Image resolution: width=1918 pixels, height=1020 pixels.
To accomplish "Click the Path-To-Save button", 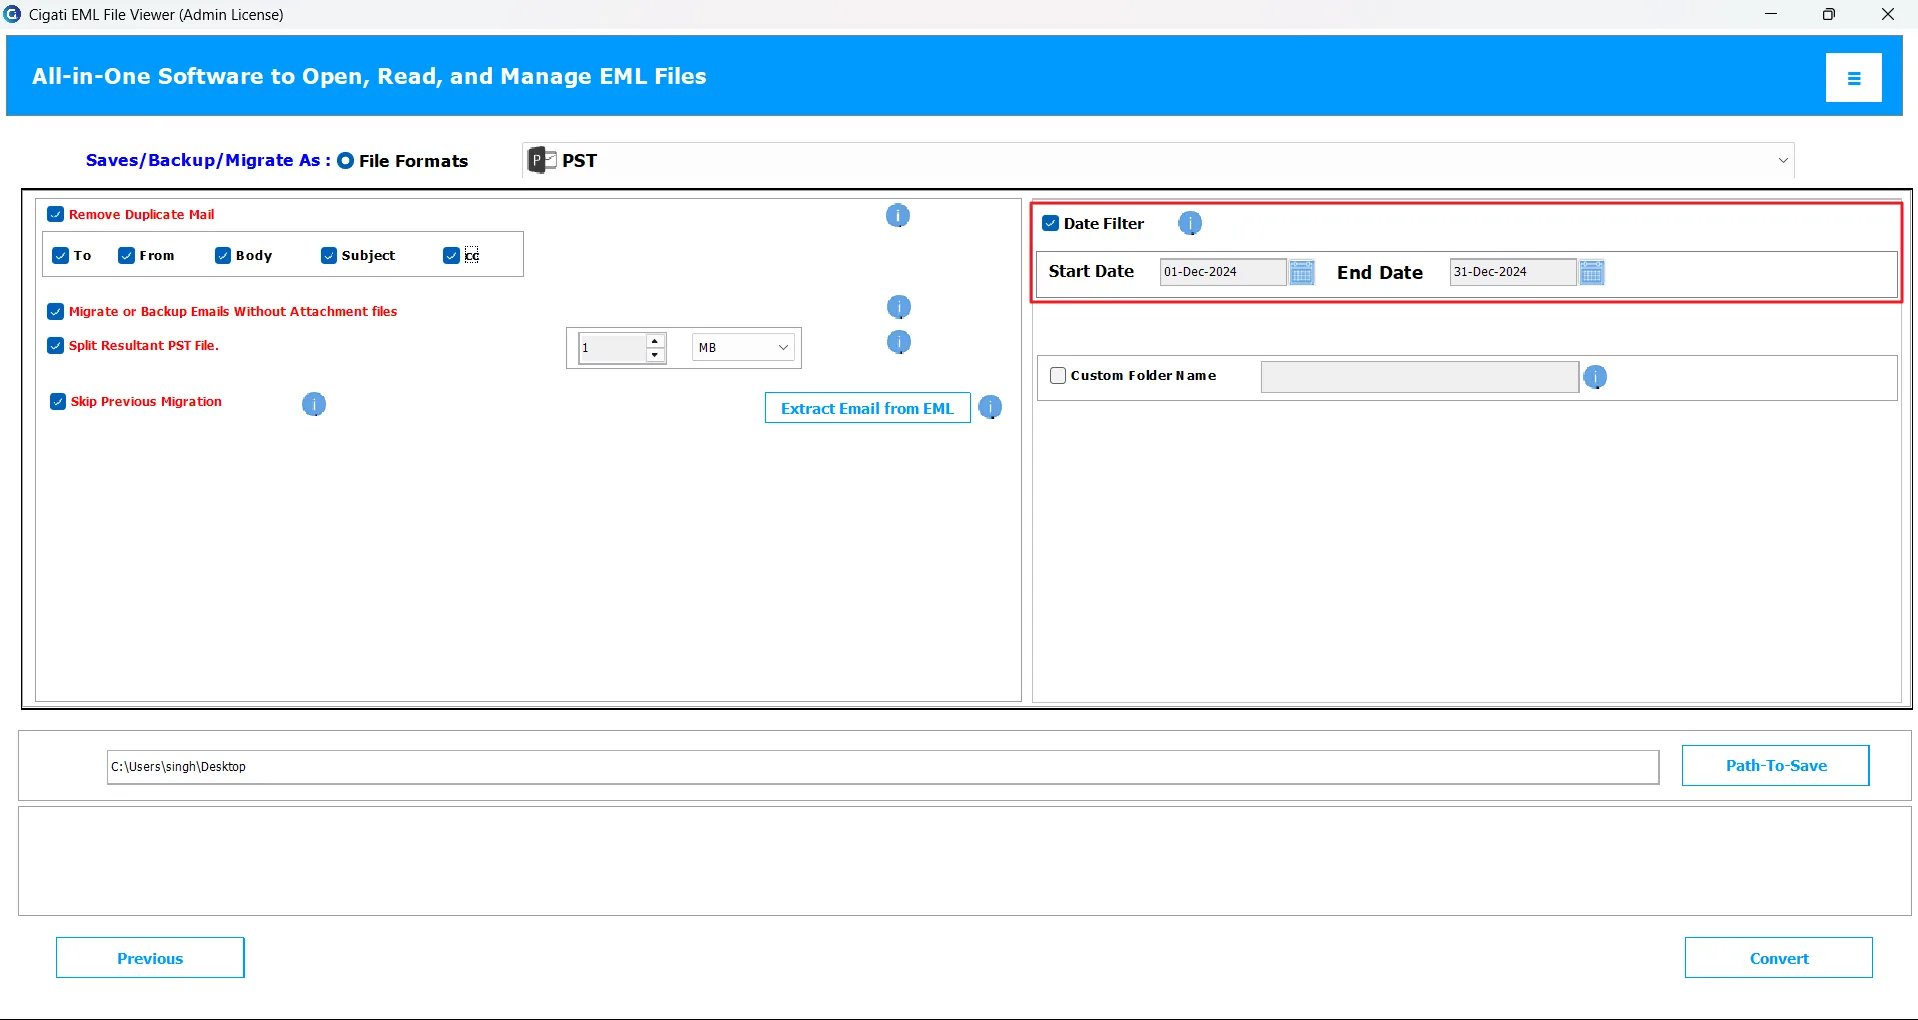I will pos(1775,766).
